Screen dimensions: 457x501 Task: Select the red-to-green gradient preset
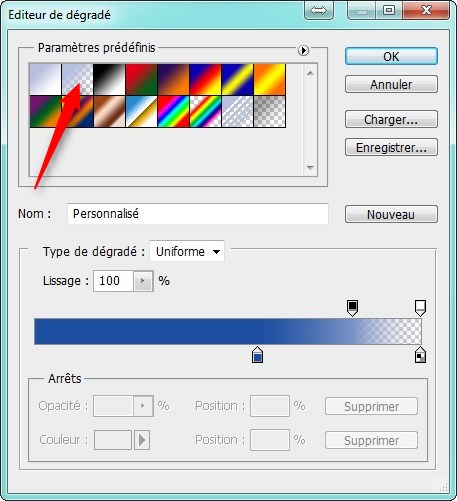click(x=141, y=79)
